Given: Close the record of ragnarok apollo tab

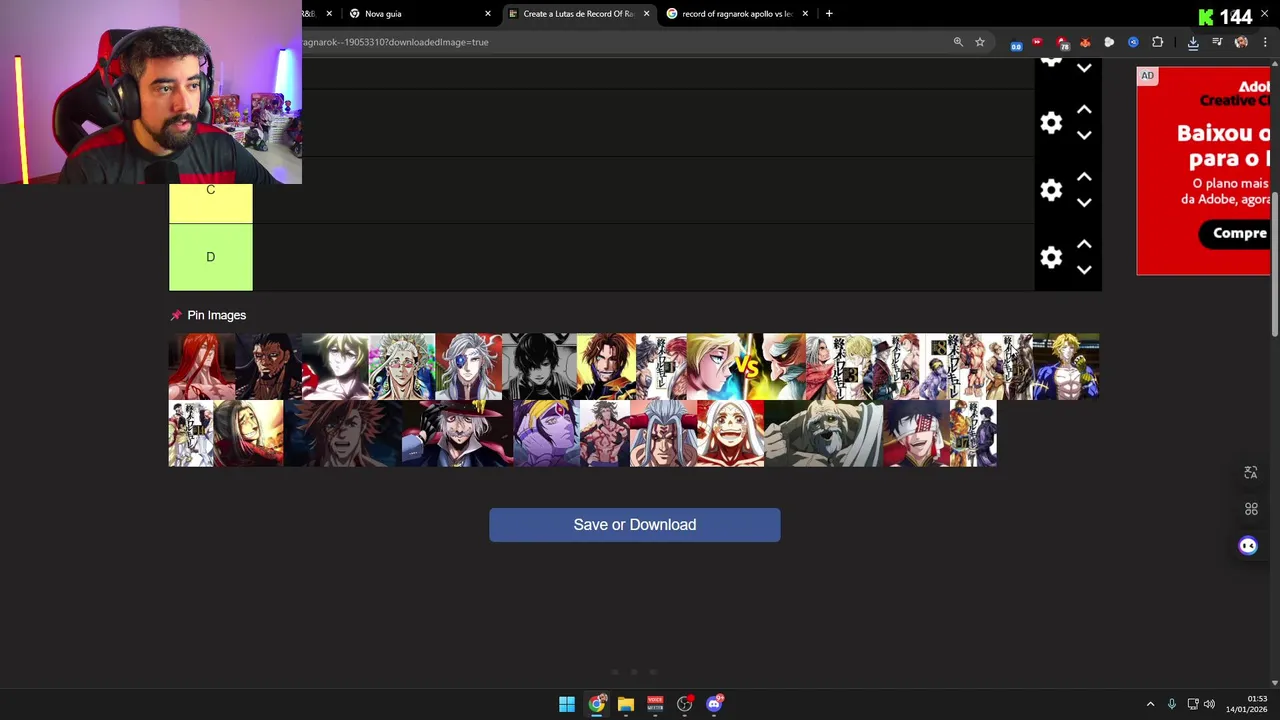Looking at the screenshot, I should point(805,14).
